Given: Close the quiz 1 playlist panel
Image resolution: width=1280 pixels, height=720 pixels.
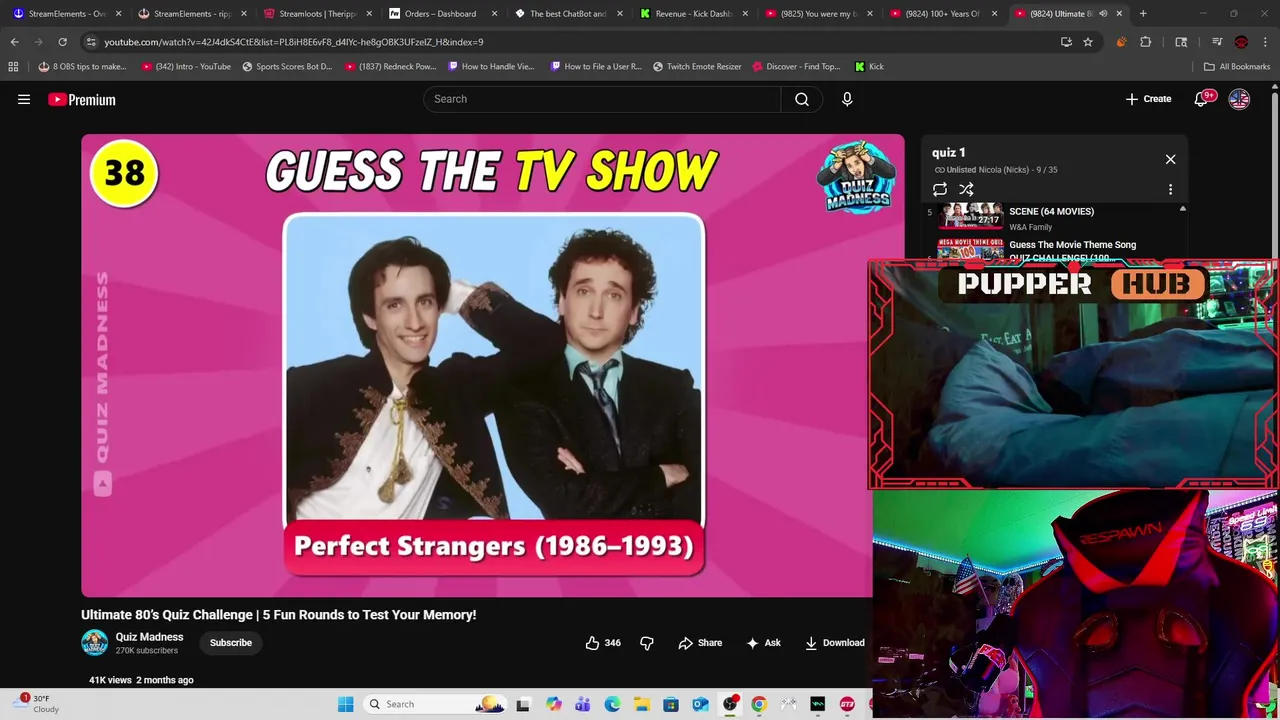Looking at the screenshot, I should pyautogui.click(x=1170, y=159).
